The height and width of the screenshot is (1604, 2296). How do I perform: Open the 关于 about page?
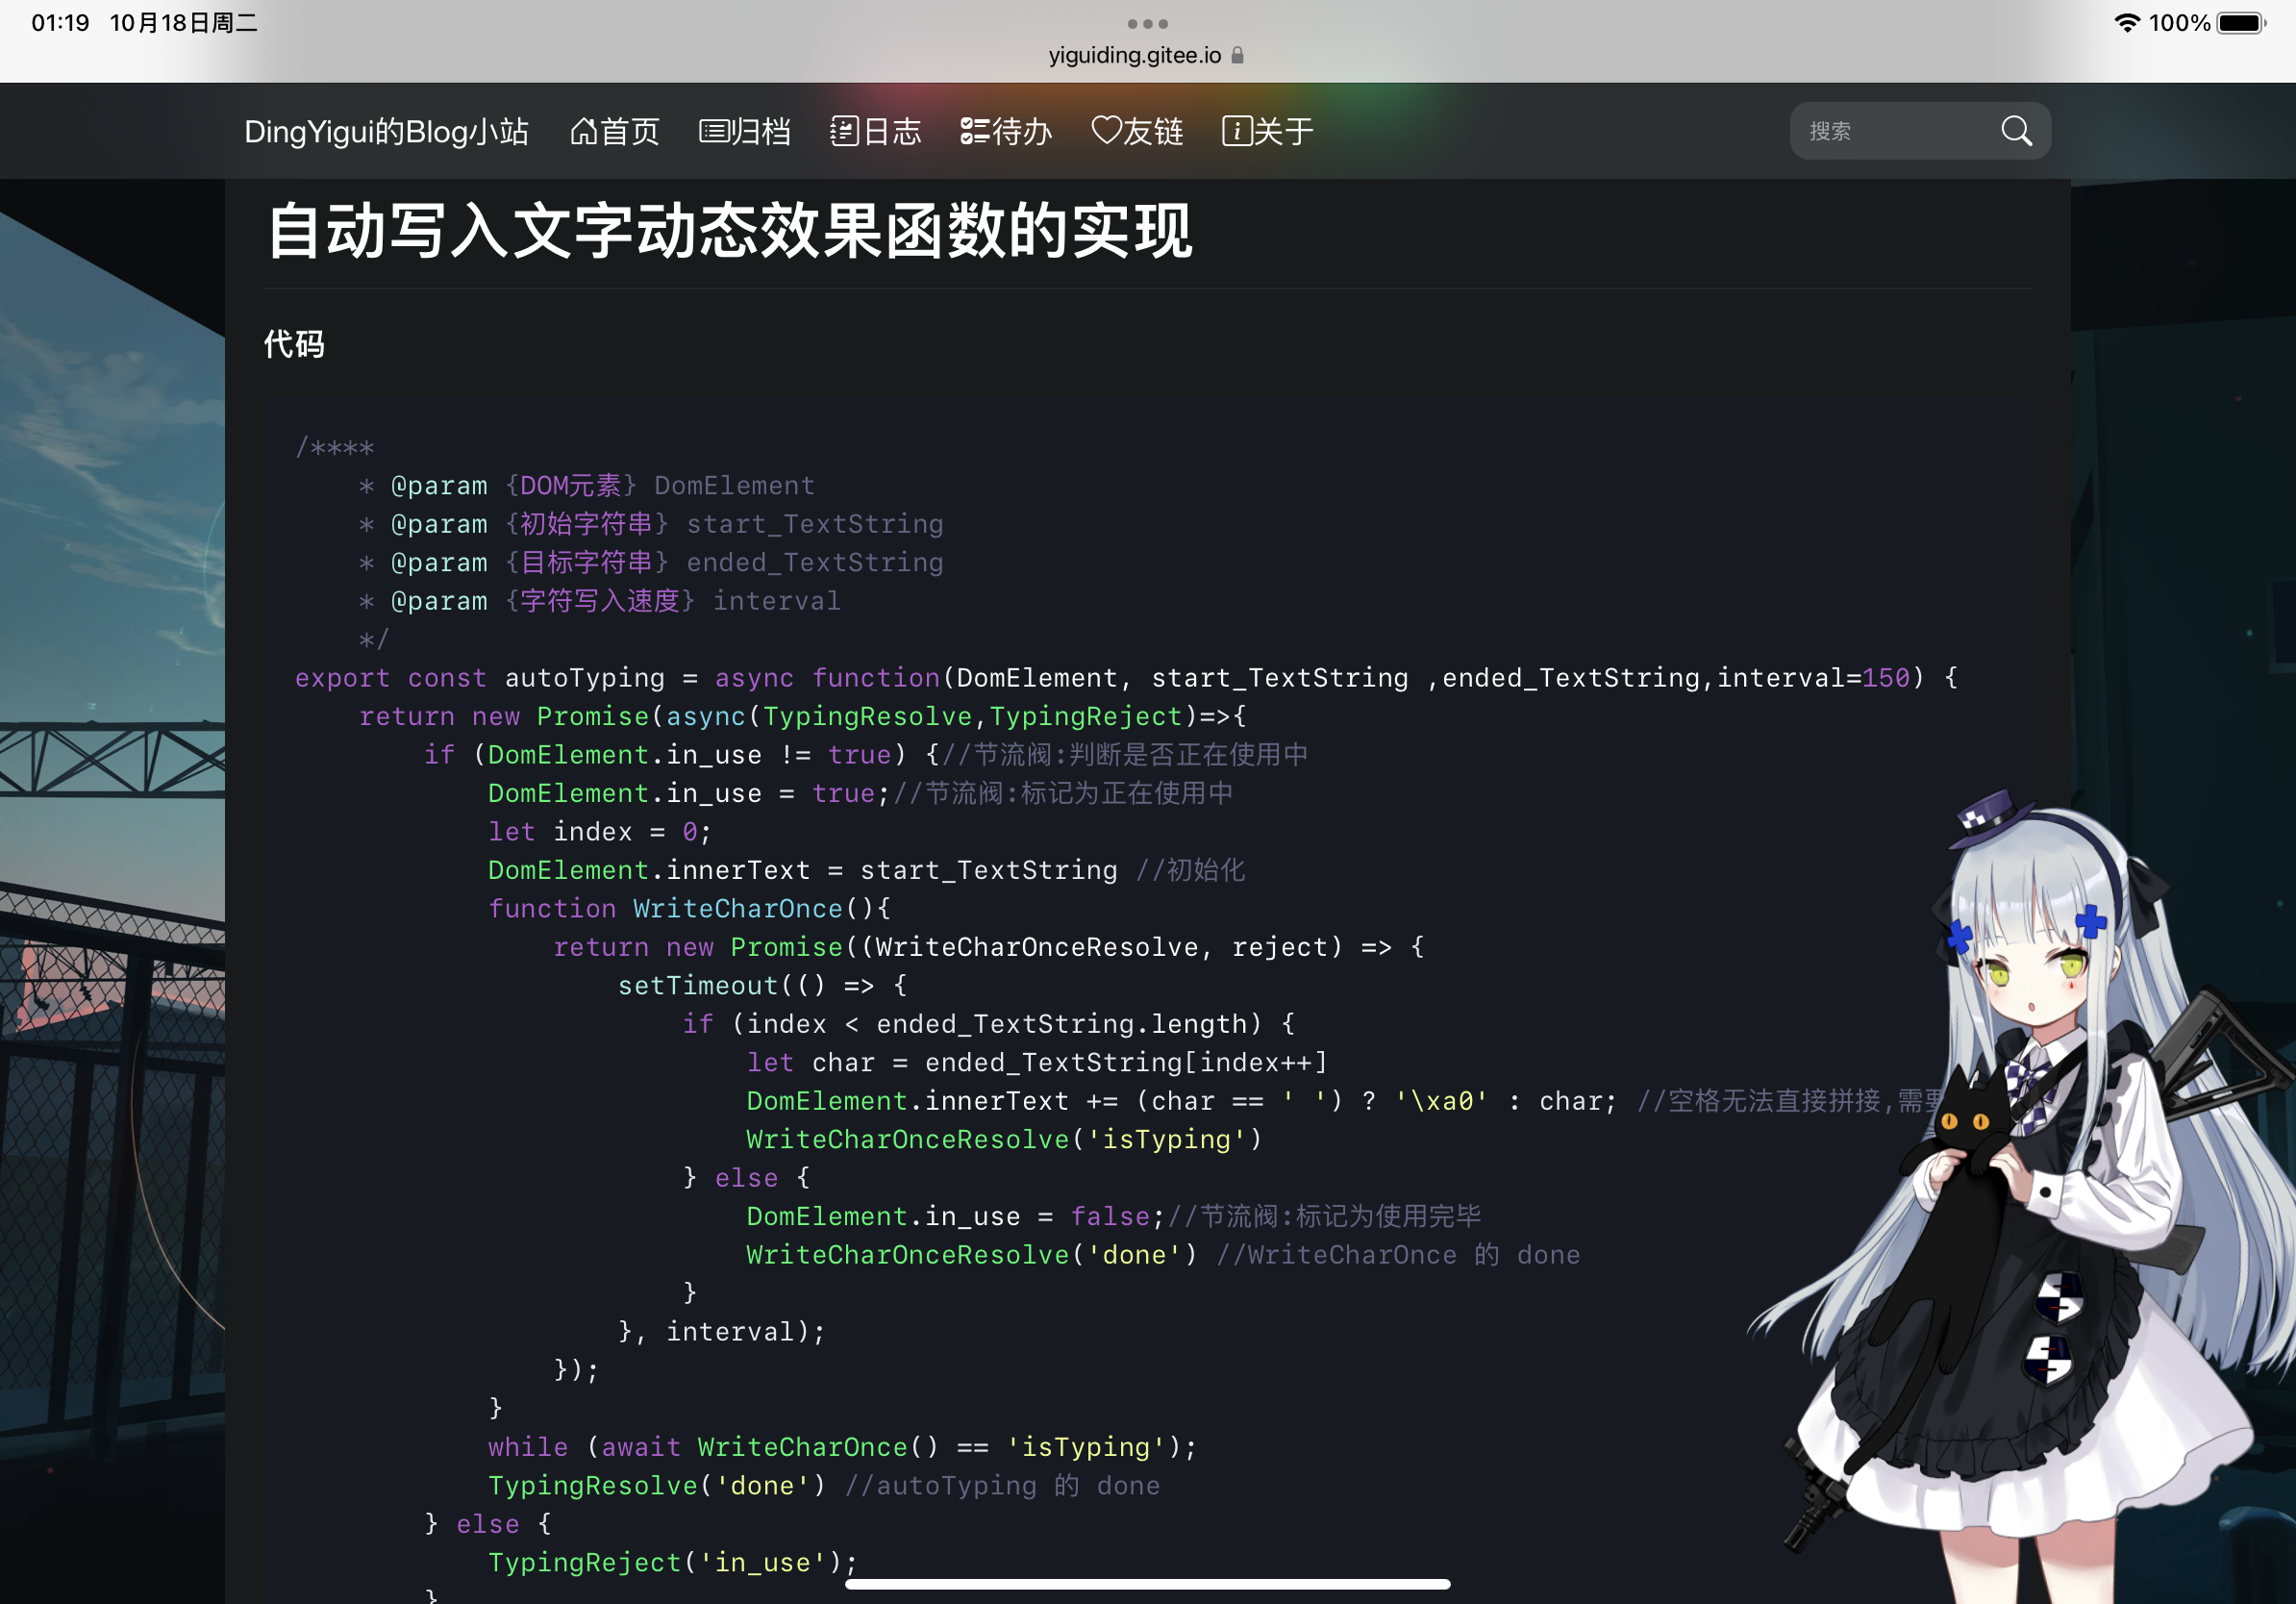[1267, 131]
